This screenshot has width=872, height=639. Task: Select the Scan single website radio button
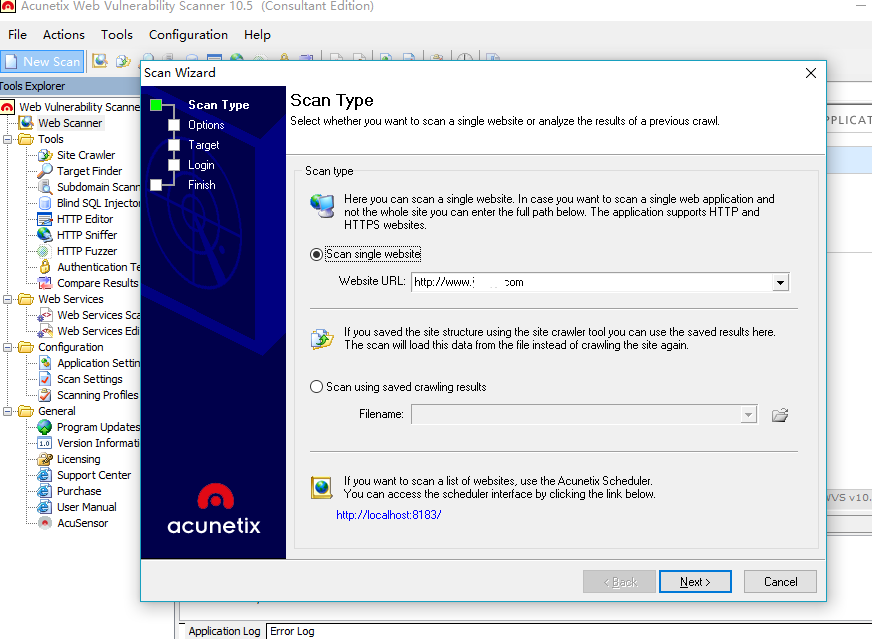pyautogui.click(x=316, y=254)
